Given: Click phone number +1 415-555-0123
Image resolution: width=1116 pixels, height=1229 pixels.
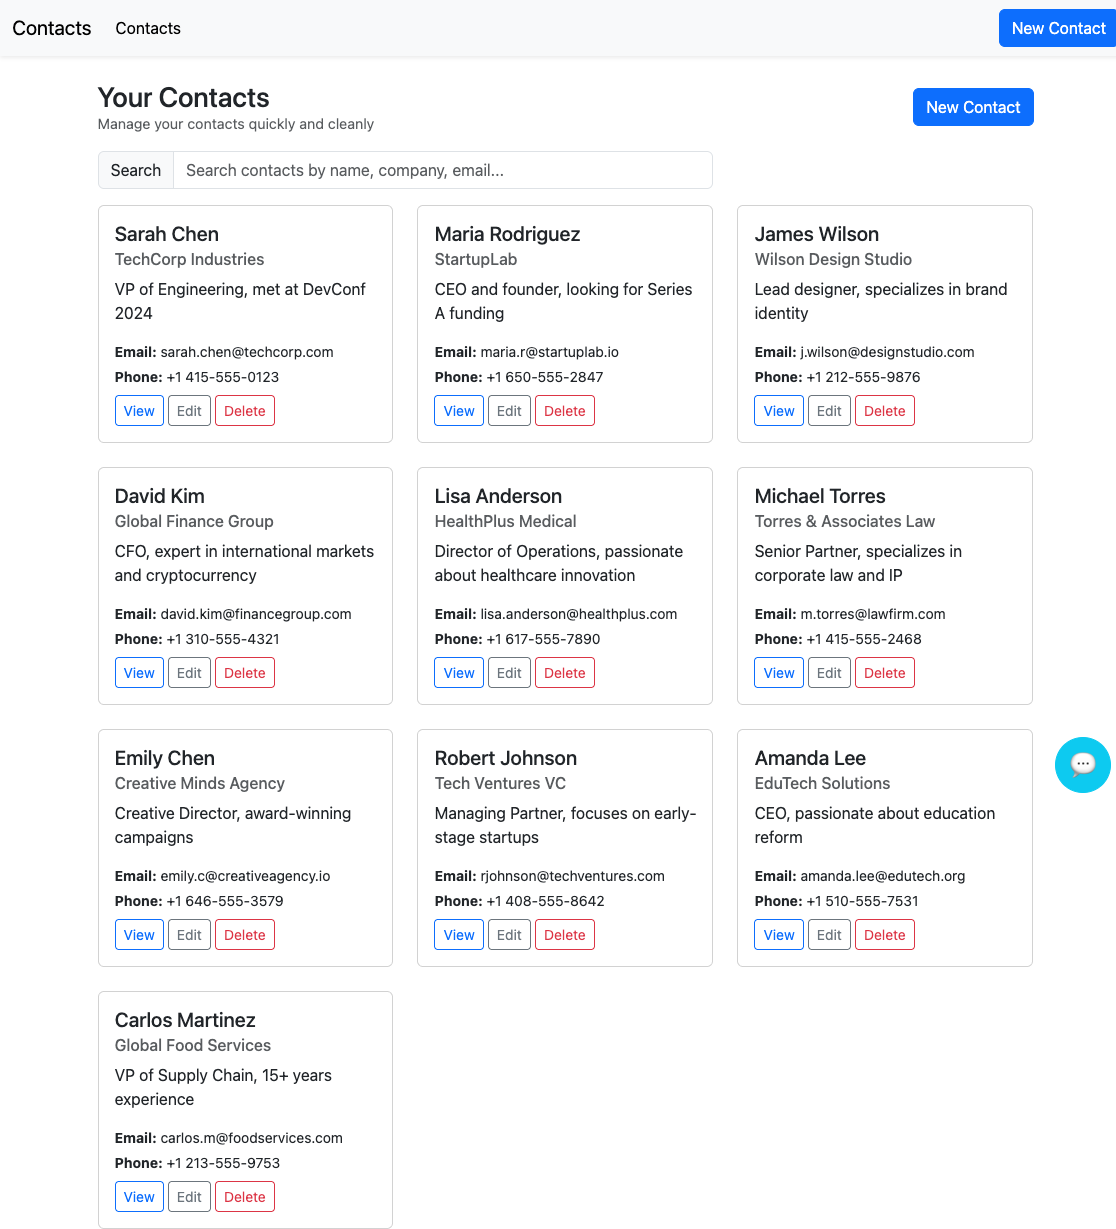Looking at the screenshot, I should pos(223,377).
